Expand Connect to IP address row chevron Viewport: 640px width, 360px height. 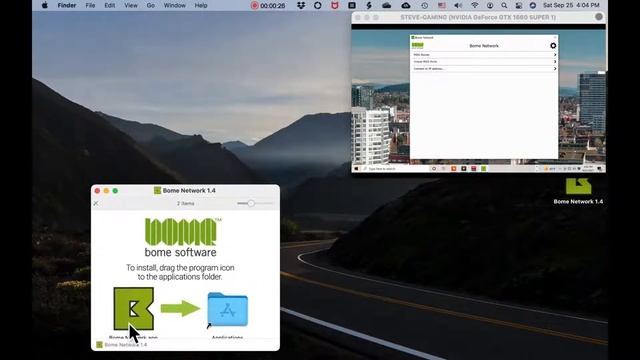(555, 69)
